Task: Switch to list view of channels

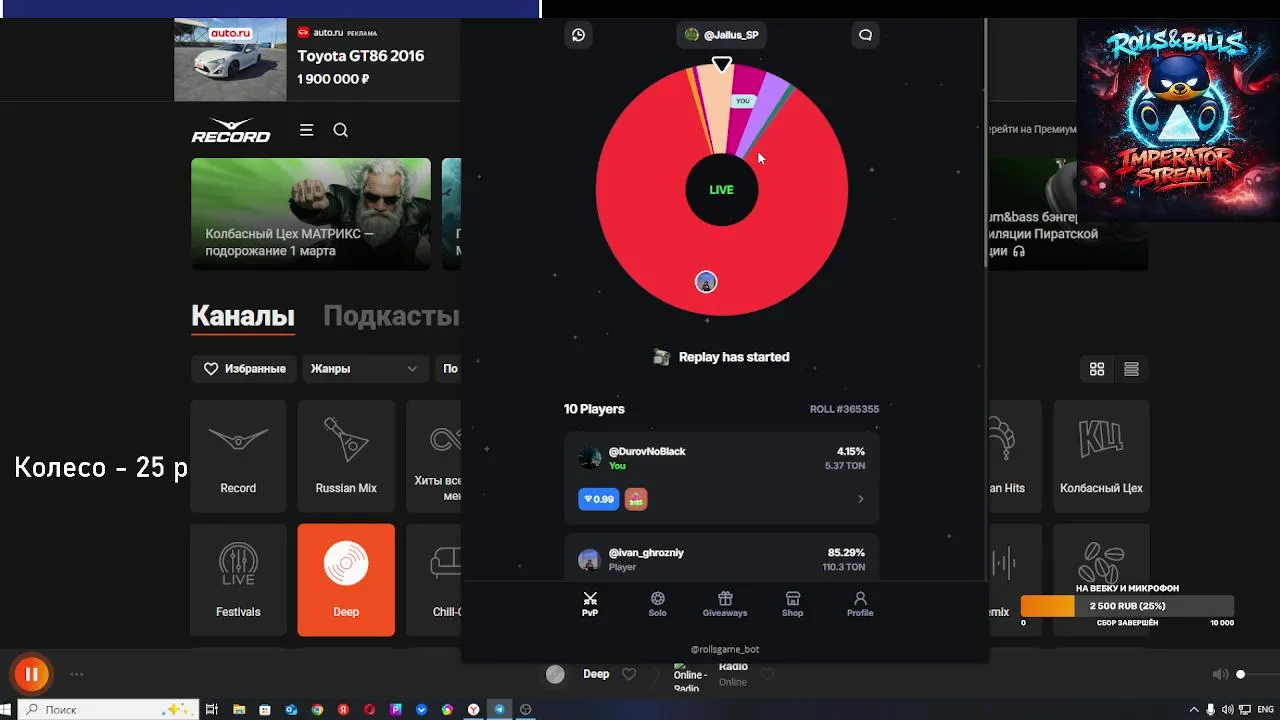Action: 1131,369
